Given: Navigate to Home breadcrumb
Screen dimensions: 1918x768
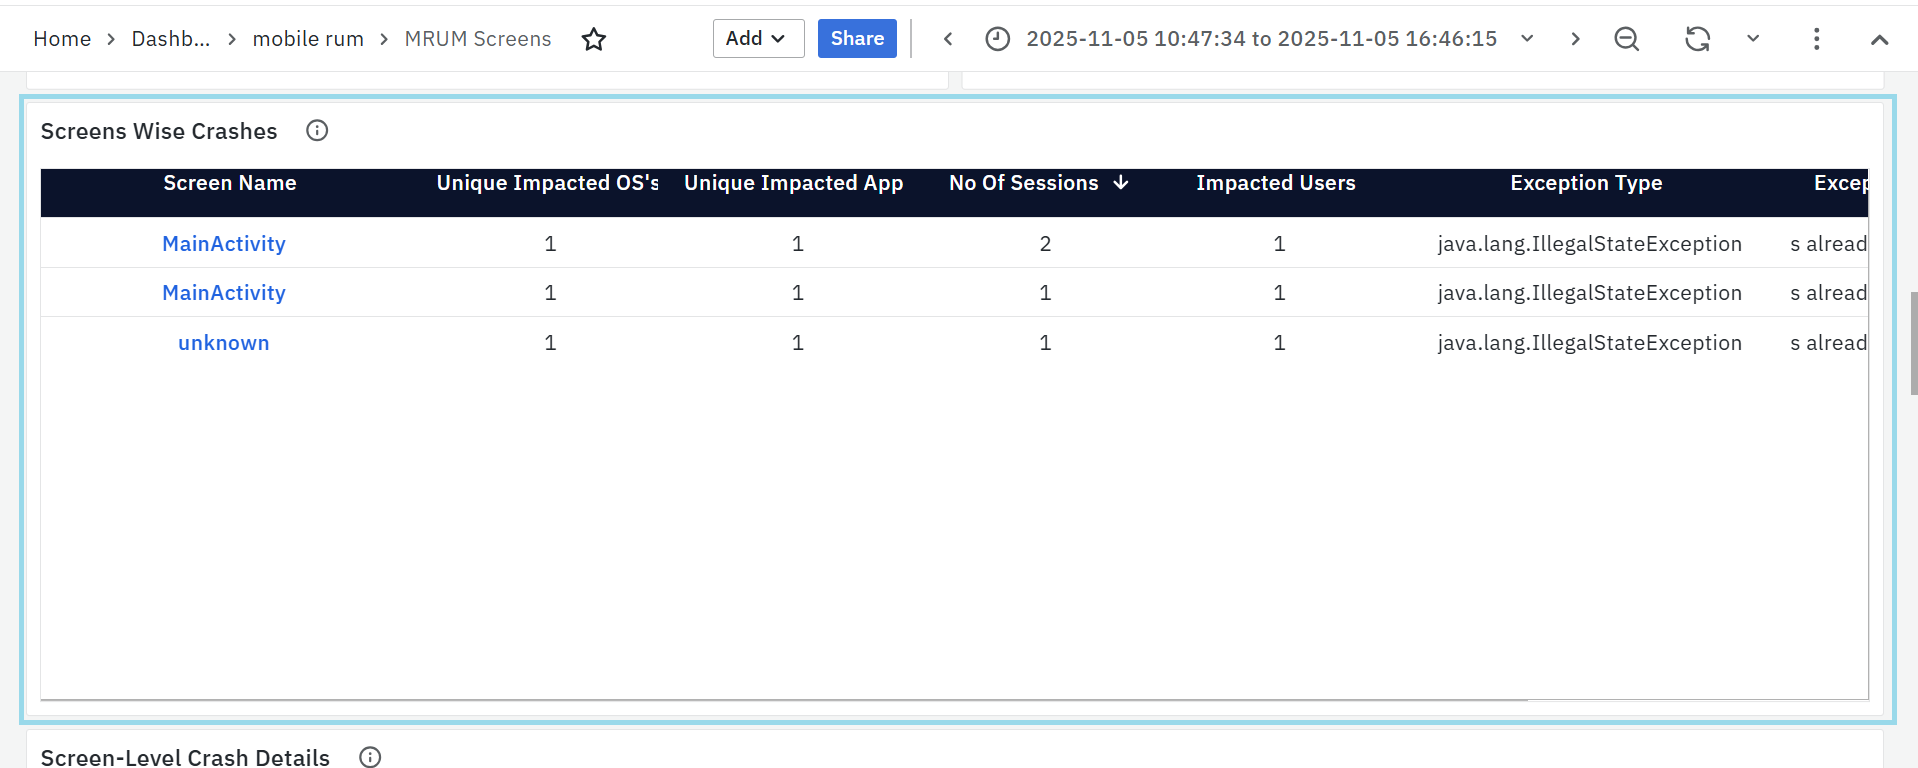Looking at the screenshot, I should click(x=62, y=39).
